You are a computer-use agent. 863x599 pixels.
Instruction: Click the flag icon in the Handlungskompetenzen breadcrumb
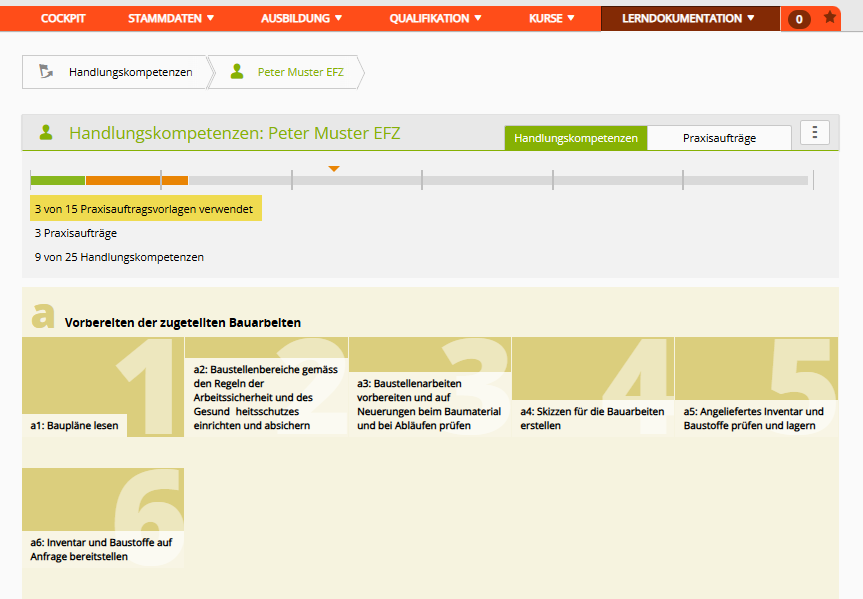click(46, 72)
